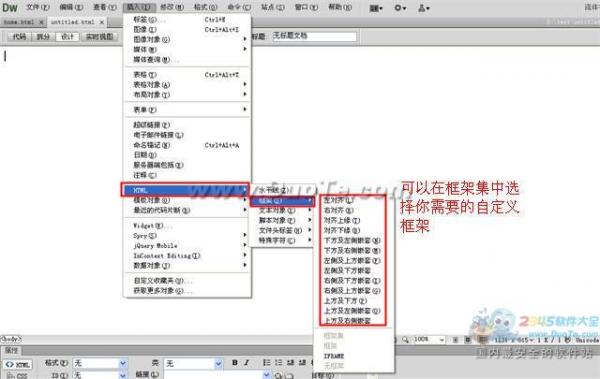Click the Bold B icon in Properties

click(x=235, y=363)
